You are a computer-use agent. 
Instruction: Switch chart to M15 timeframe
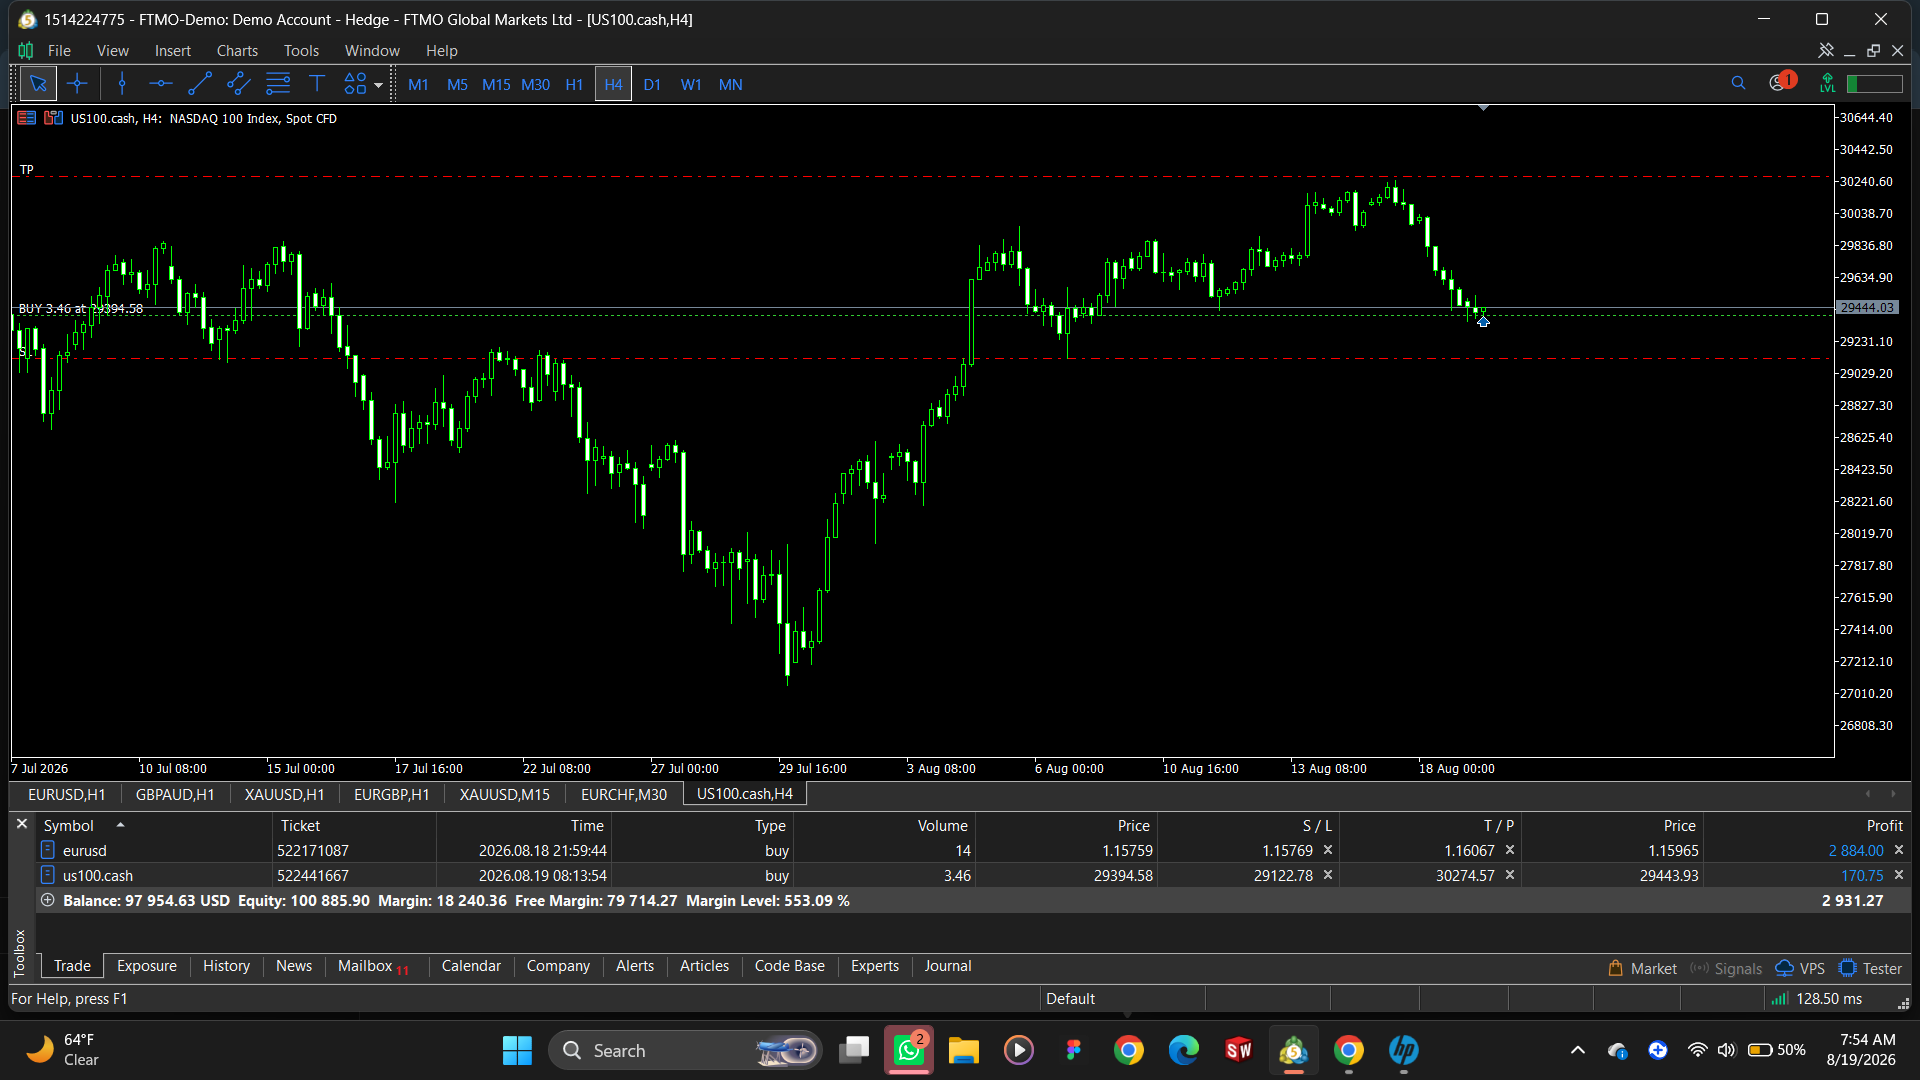[x=496, y=85]
